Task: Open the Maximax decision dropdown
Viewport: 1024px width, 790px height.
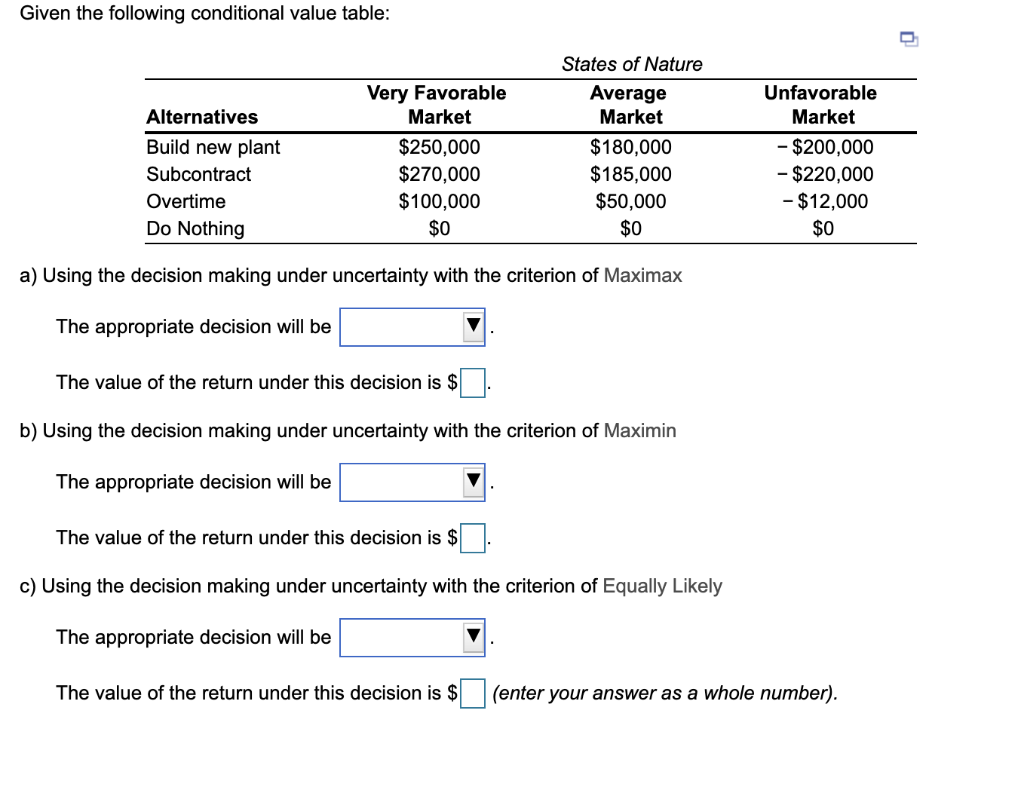Action: coord(412,326)
